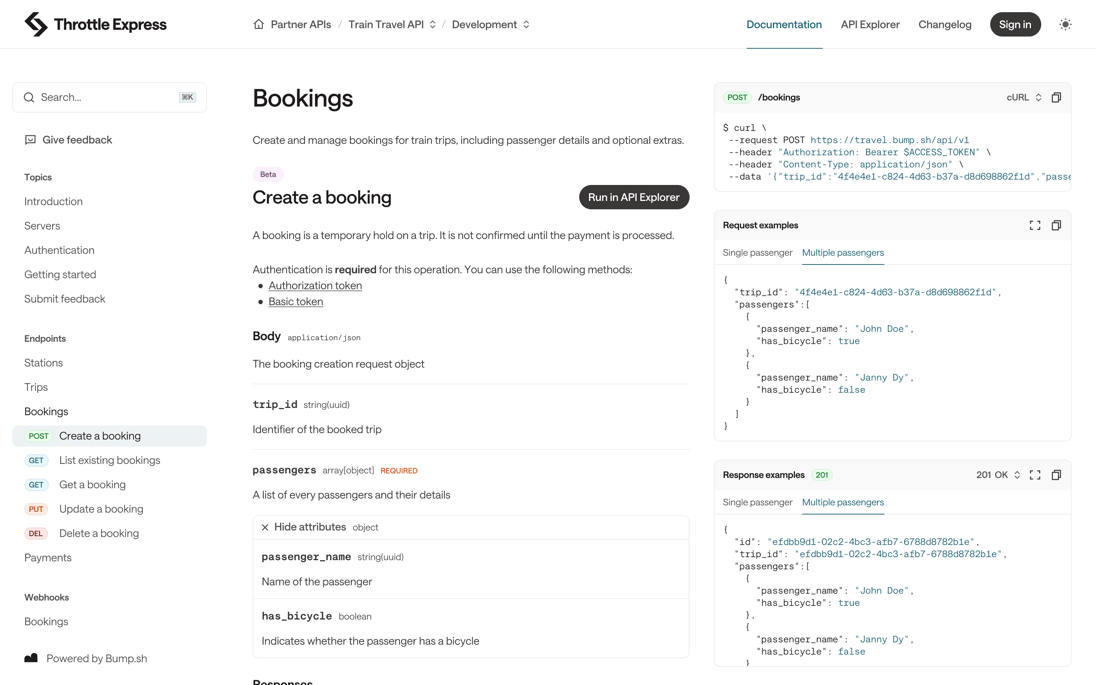The image size is (1096, 685).
Task: Open the Authorization token link
Action: [x=315, y=285]
